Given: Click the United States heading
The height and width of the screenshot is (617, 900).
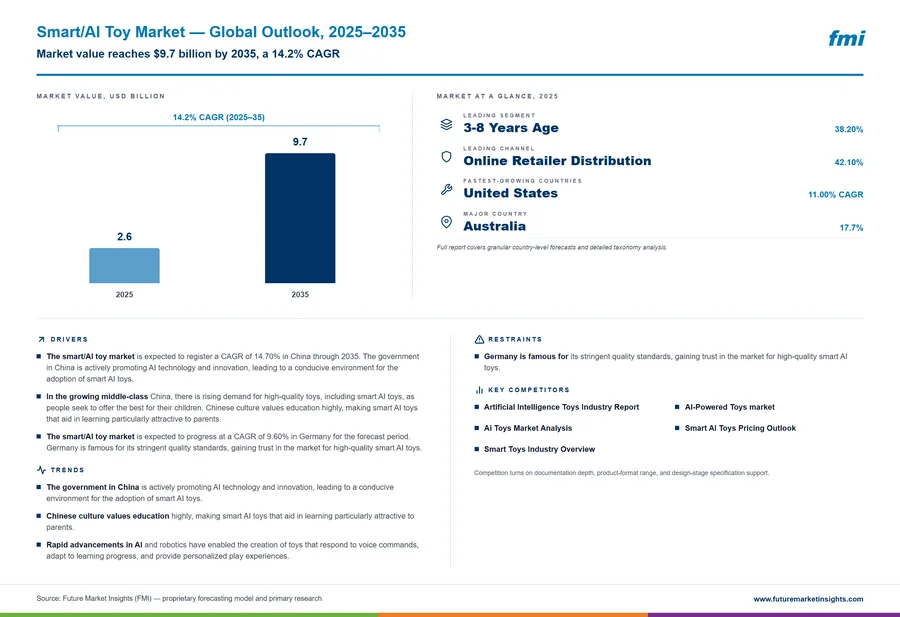Looking at the screenshot, I should click(510, 193).
